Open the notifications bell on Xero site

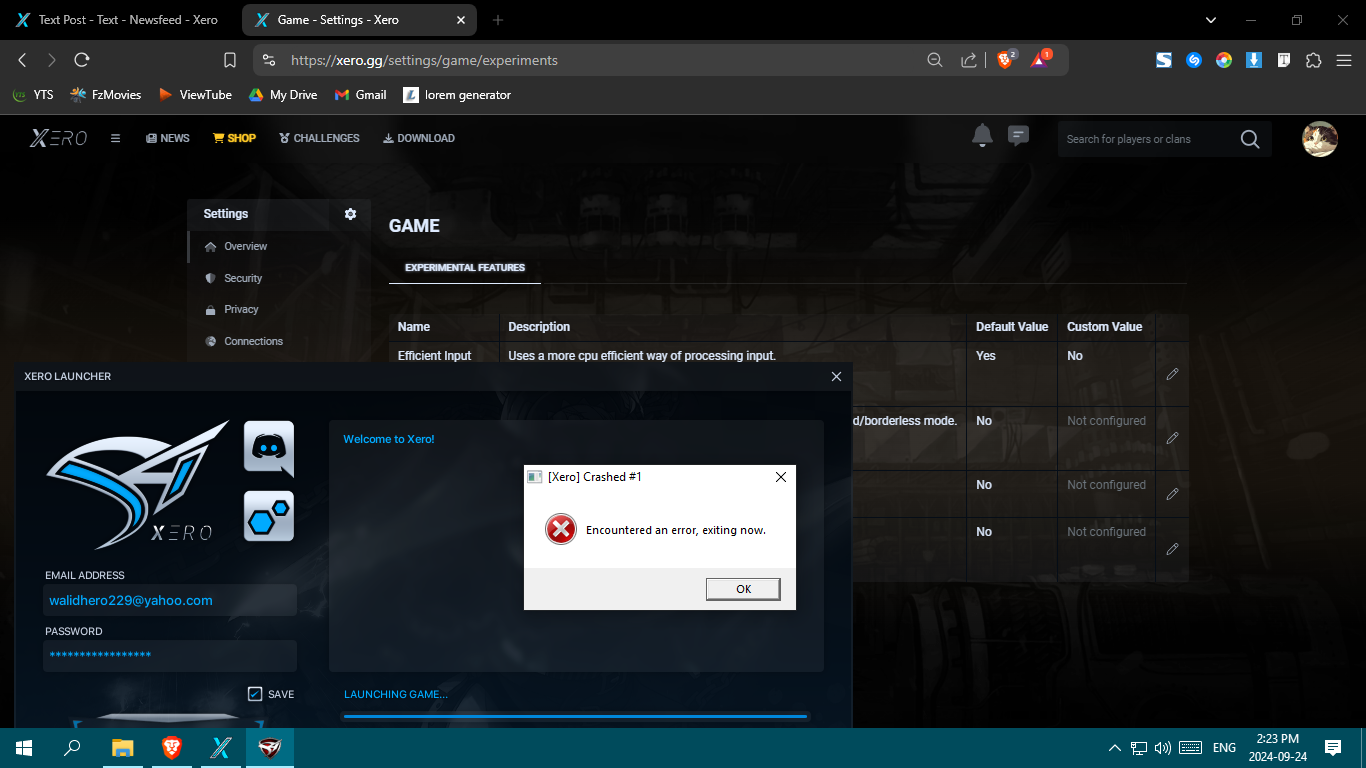(982, 136)
